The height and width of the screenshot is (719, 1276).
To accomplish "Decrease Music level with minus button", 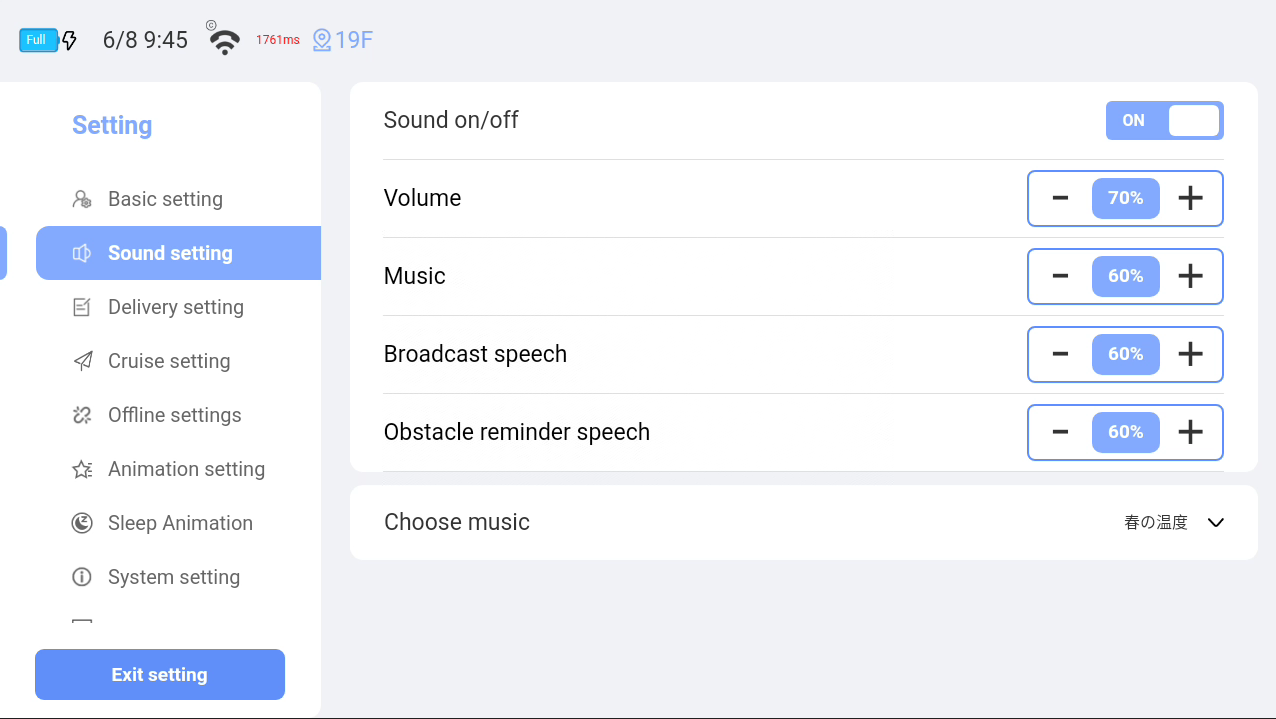I will (1060, 276).
